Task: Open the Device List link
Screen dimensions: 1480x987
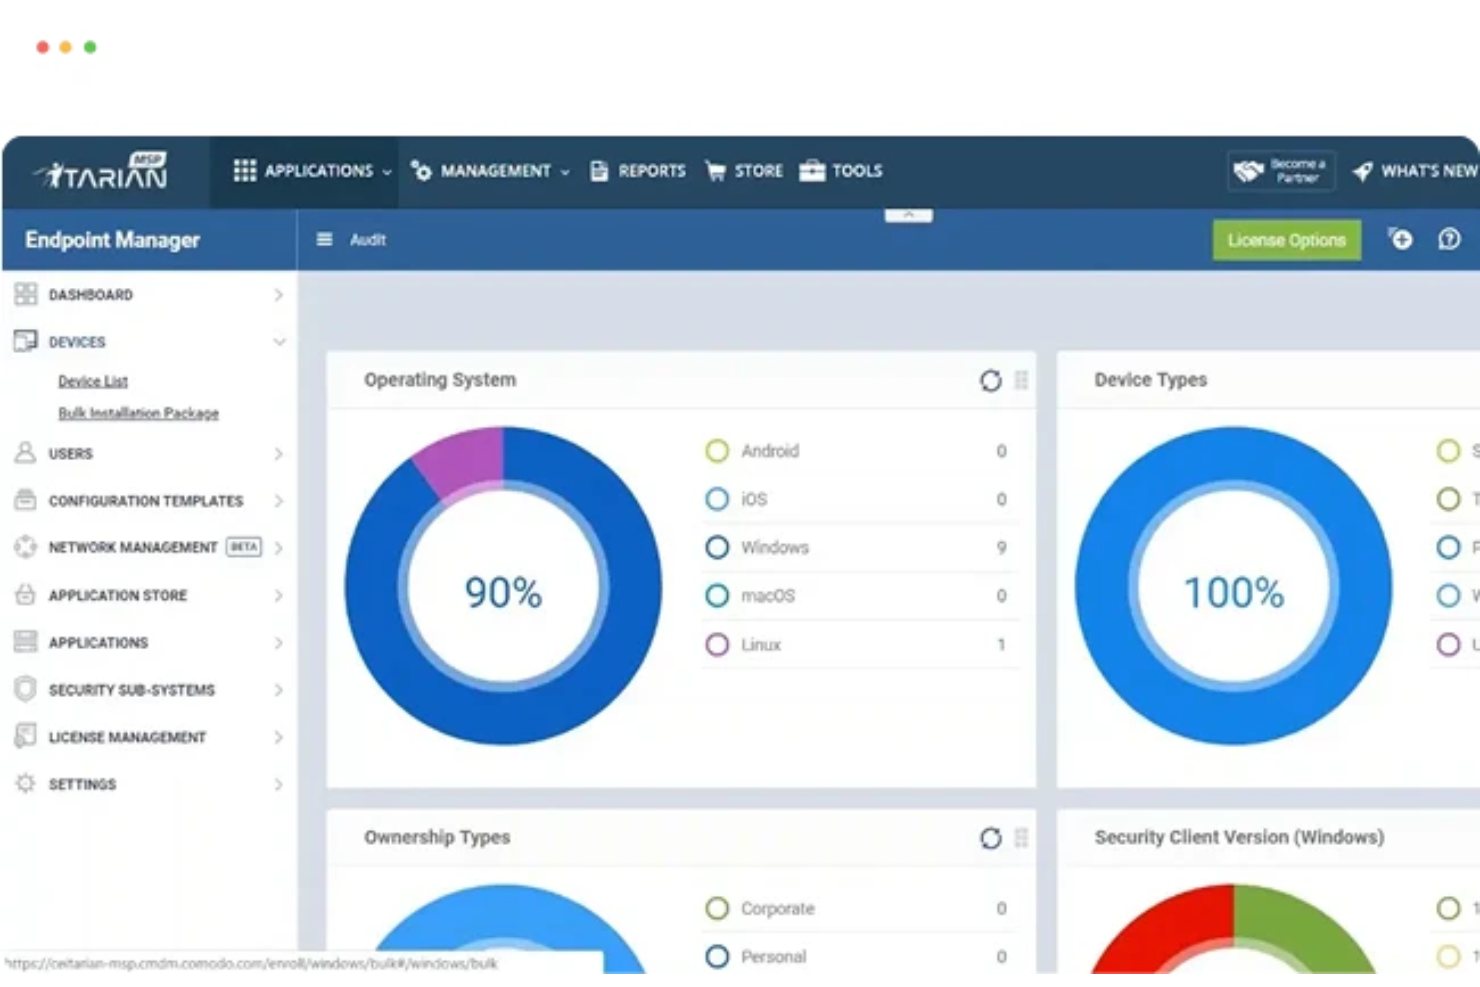Action: [x=92, y=380]
